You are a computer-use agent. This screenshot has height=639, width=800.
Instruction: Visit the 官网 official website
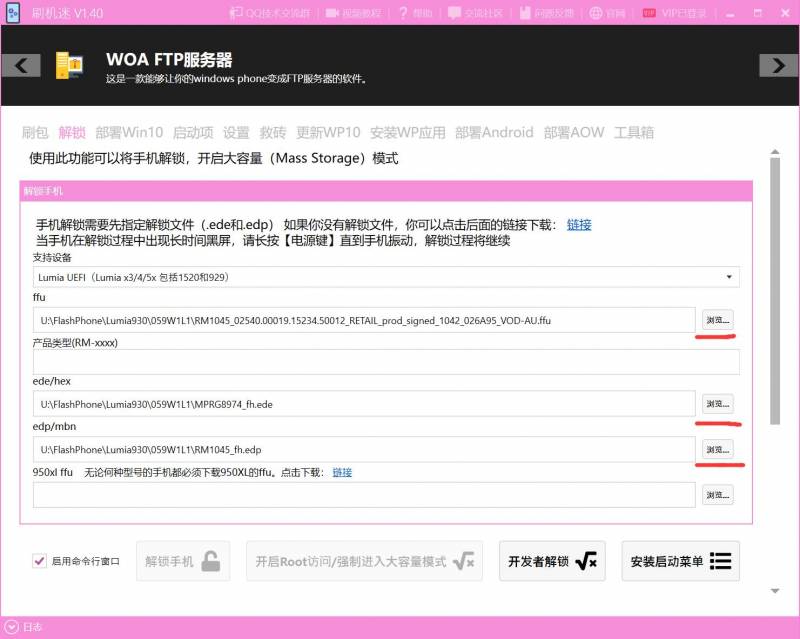[607, 13]
